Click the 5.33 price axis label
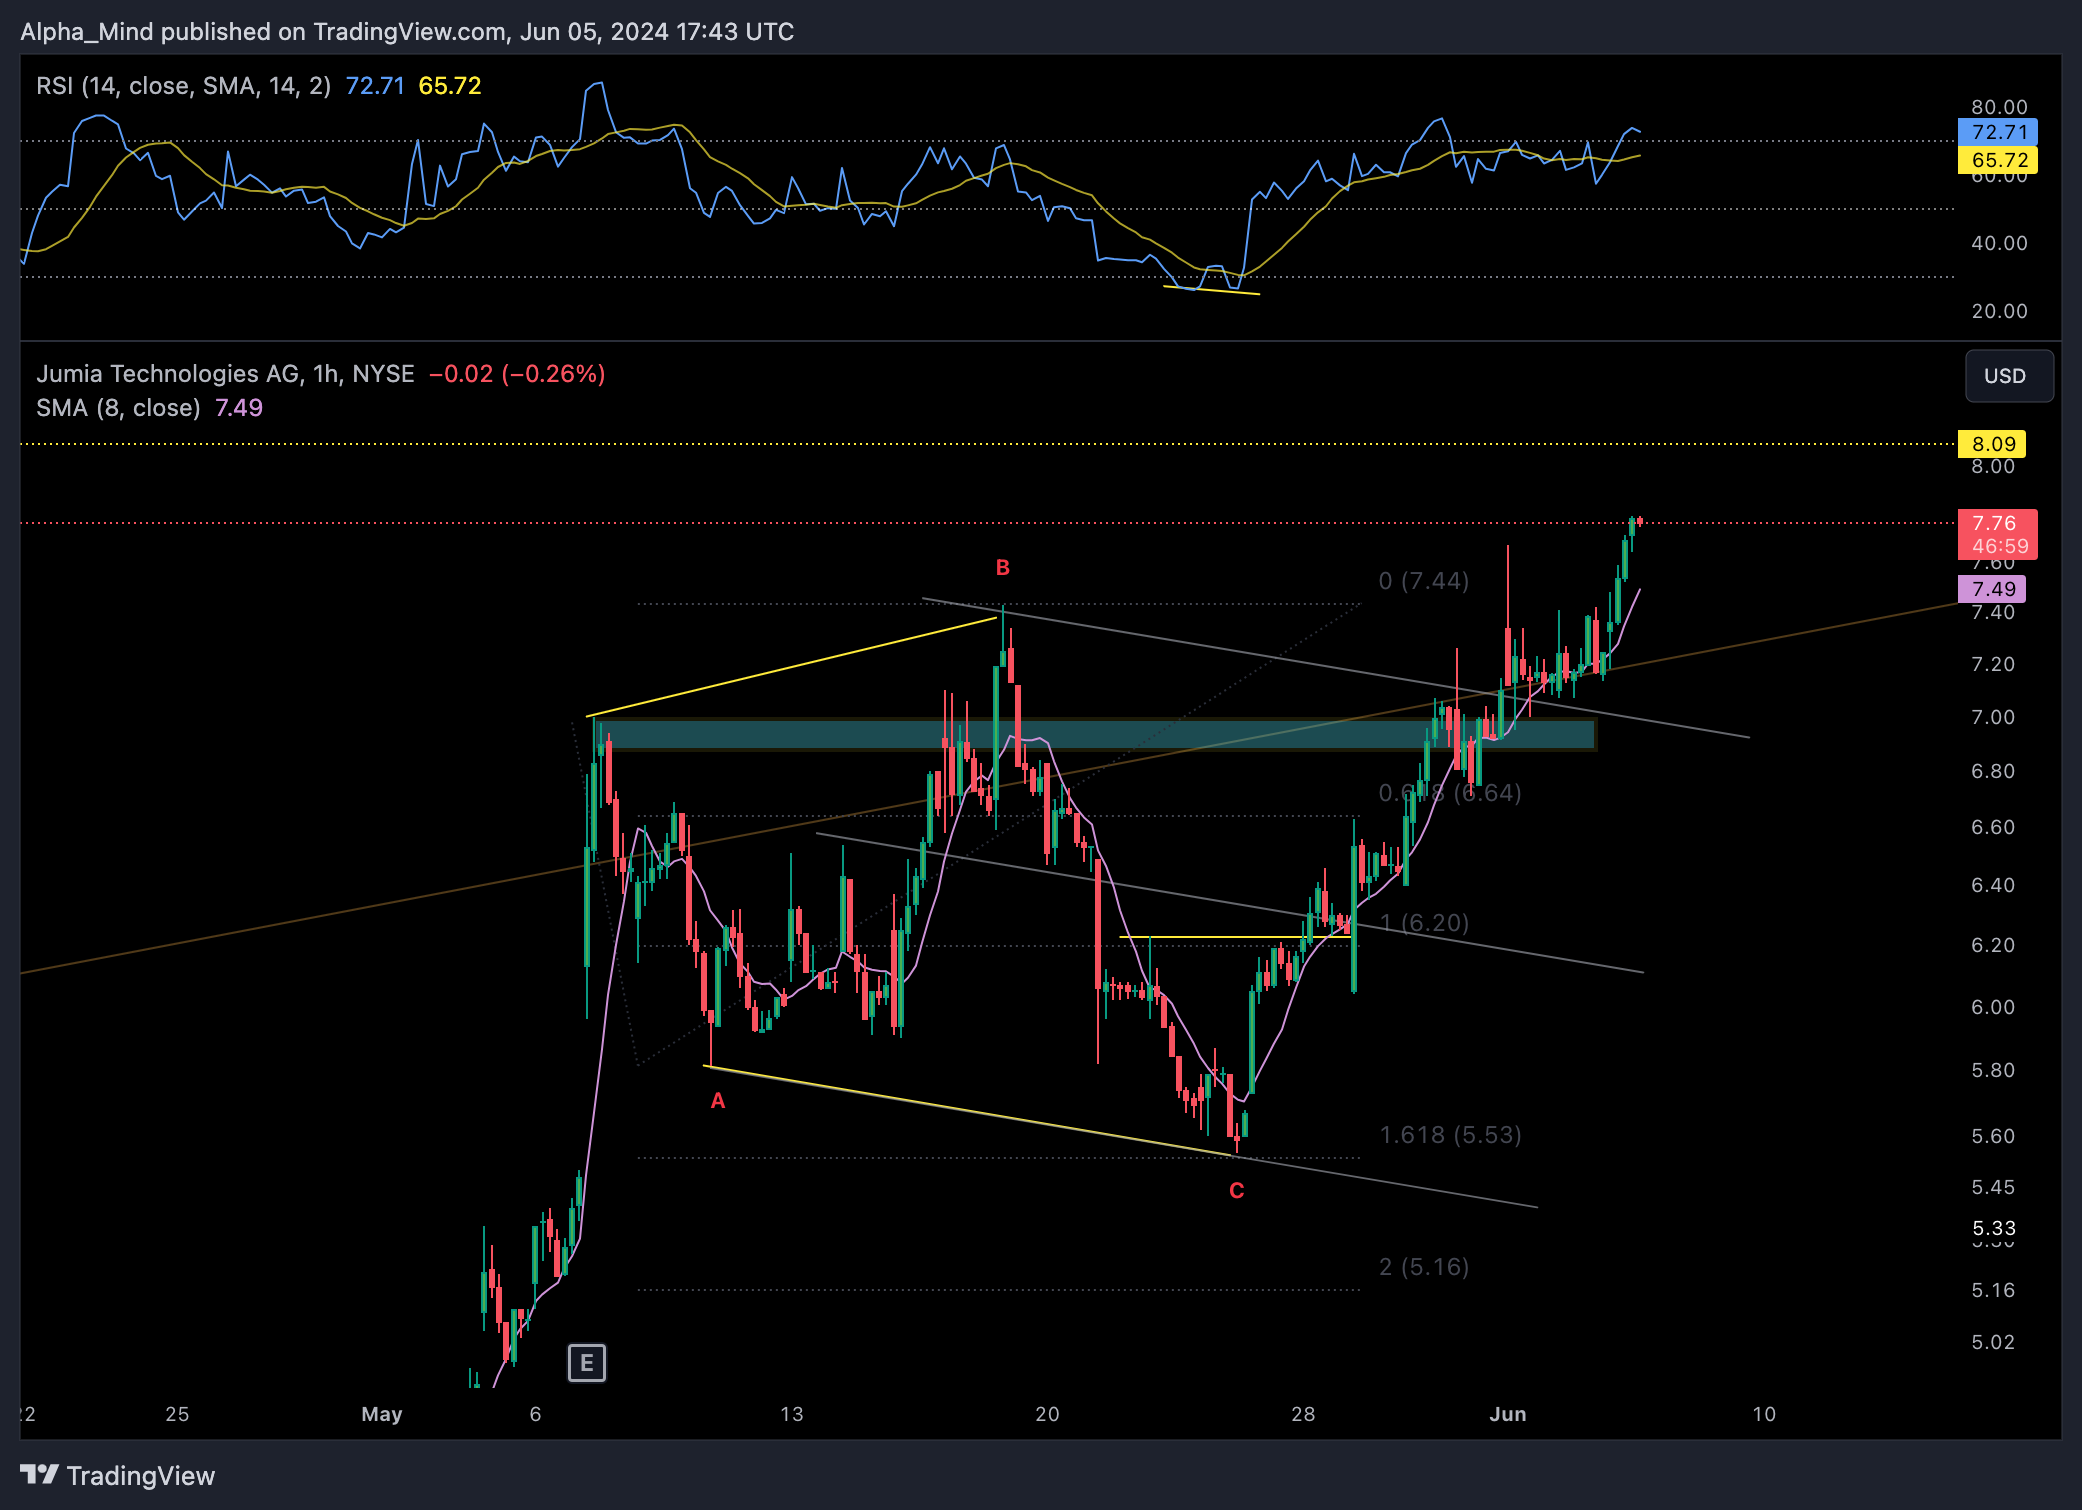The height and width of the screenshot is (1510, 2082). pos(1993,1228)
